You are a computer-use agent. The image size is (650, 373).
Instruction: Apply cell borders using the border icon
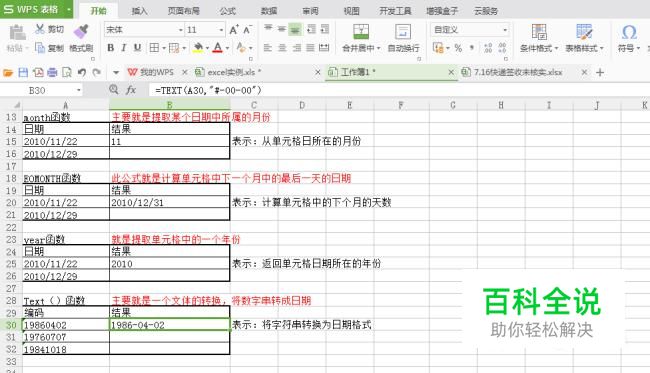(x=154, y=48)
